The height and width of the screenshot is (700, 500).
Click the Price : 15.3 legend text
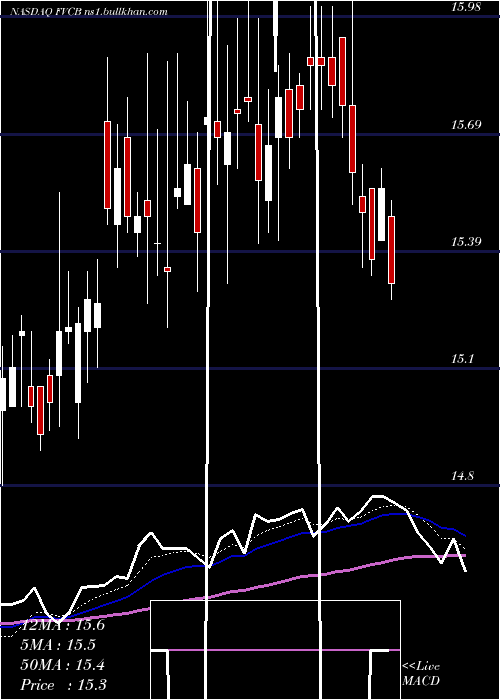pos(63,685)
